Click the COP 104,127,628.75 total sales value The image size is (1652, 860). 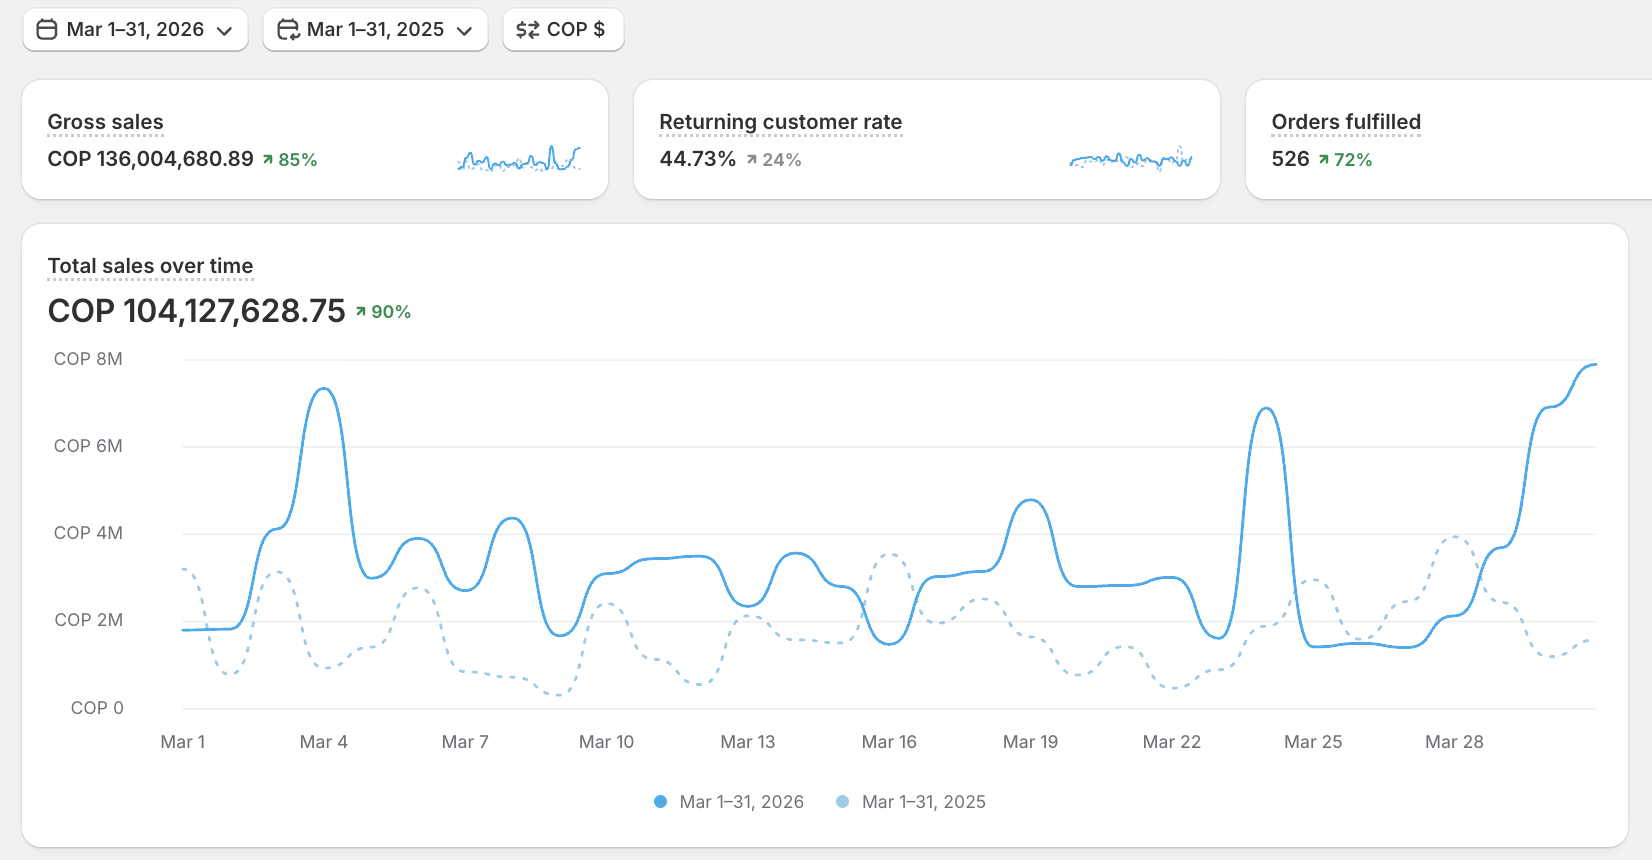point(196,311)
